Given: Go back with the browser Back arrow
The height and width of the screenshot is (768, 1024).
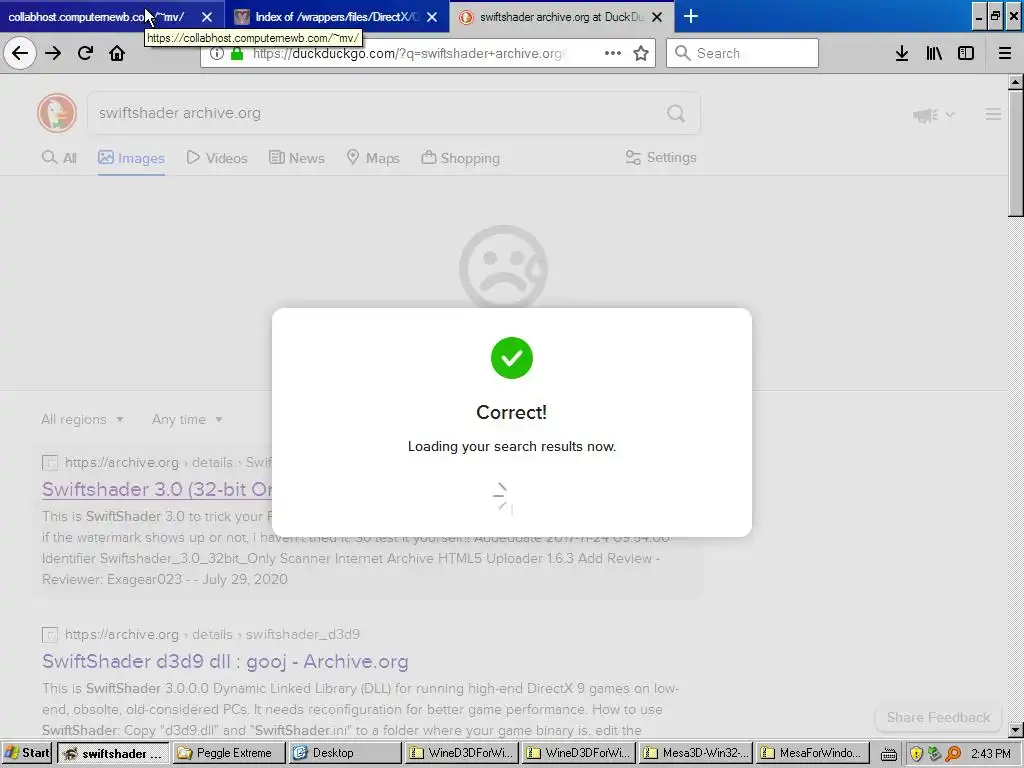Looking at the screenshot, I should point(20,53).
